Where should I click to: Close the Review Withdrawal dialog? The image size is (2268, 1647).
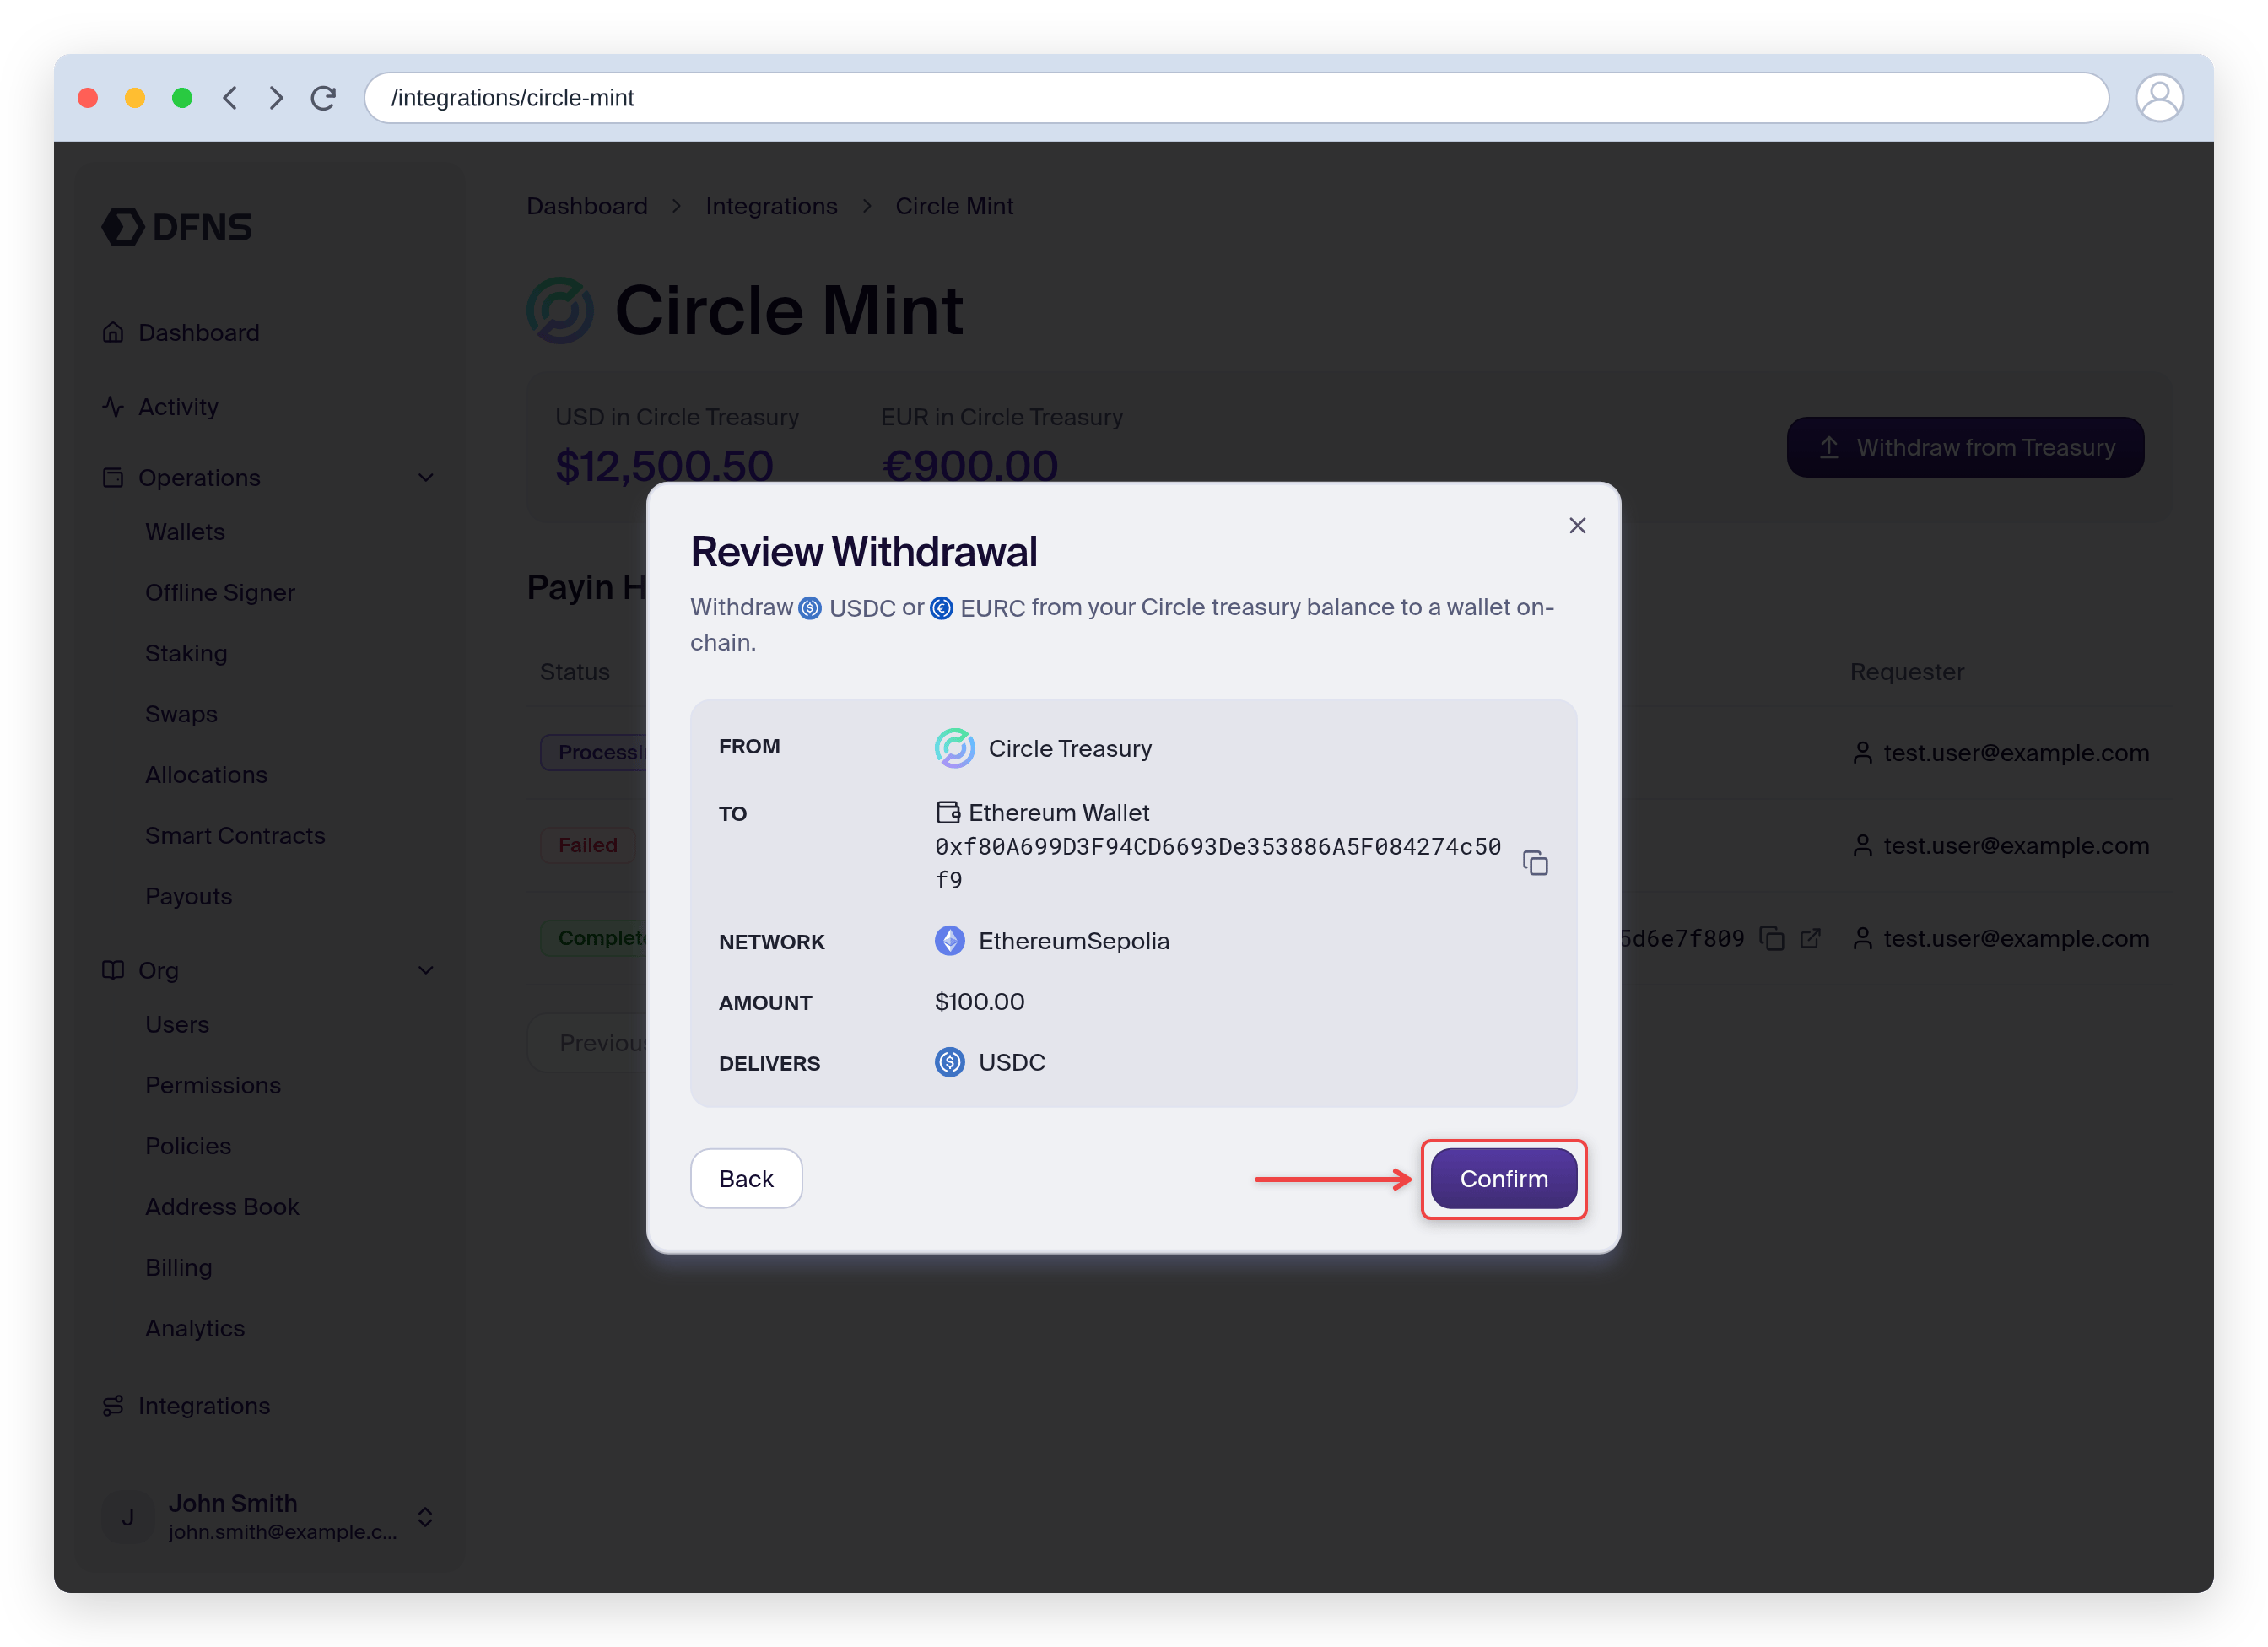pos(1577,526)
